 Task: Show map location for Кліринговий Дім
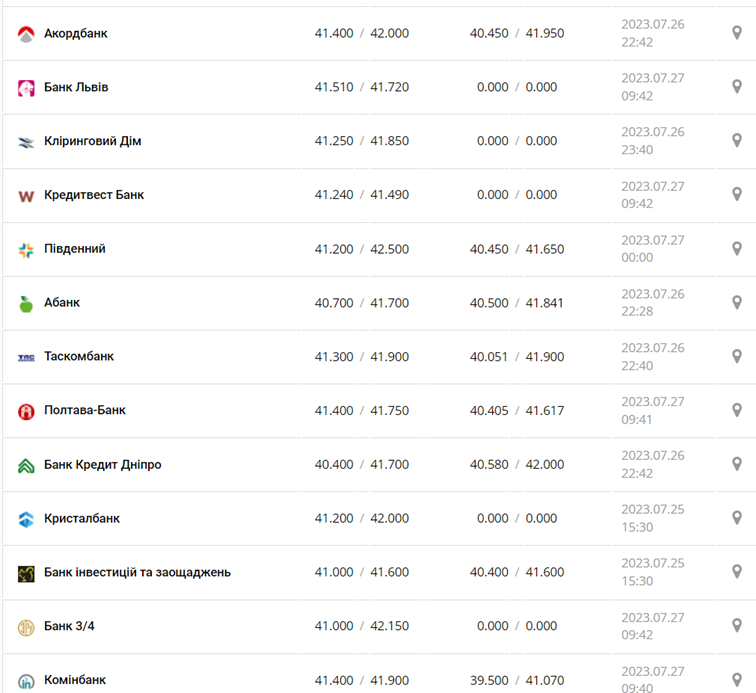[737, 141]
